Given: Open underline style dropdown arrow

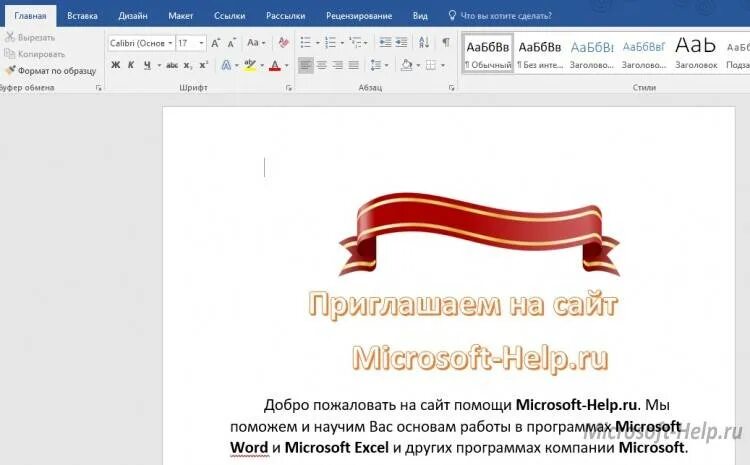Looking at the screenshot, I should [159, 66].
